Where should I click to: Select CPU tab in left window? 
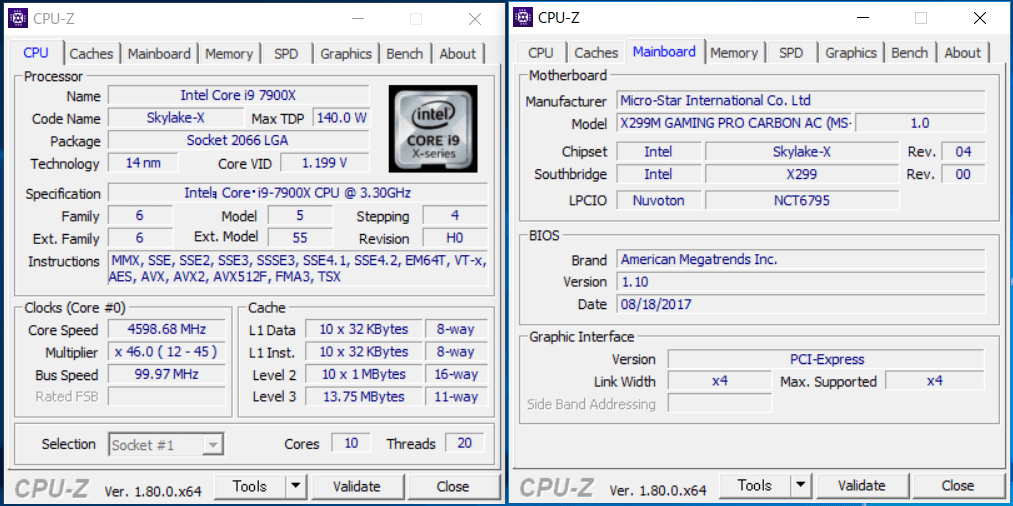coord(36,52)
